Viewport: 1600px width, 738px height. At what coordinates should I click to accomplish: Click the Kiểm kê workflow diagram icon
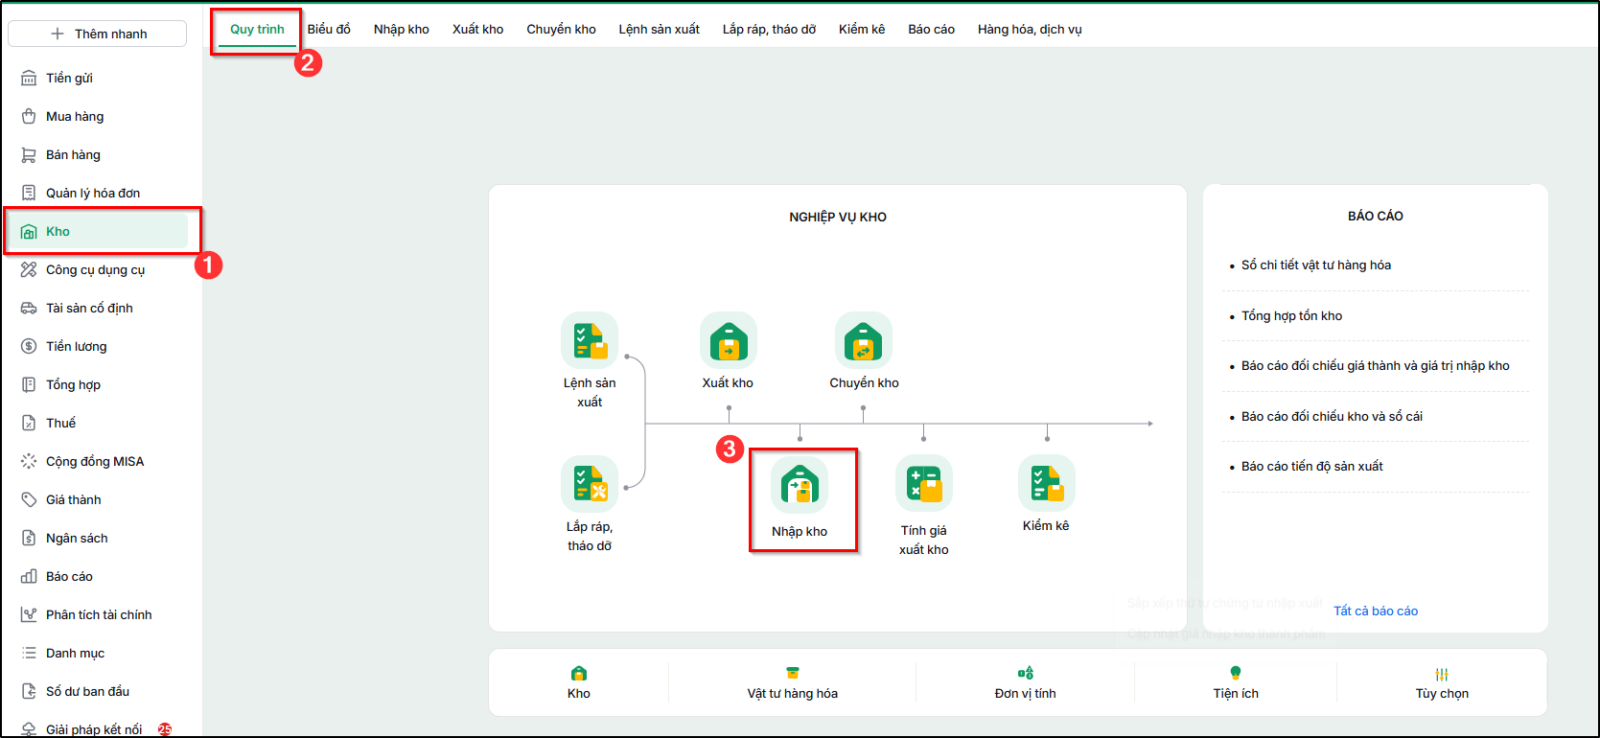(x=1046, y=484)
